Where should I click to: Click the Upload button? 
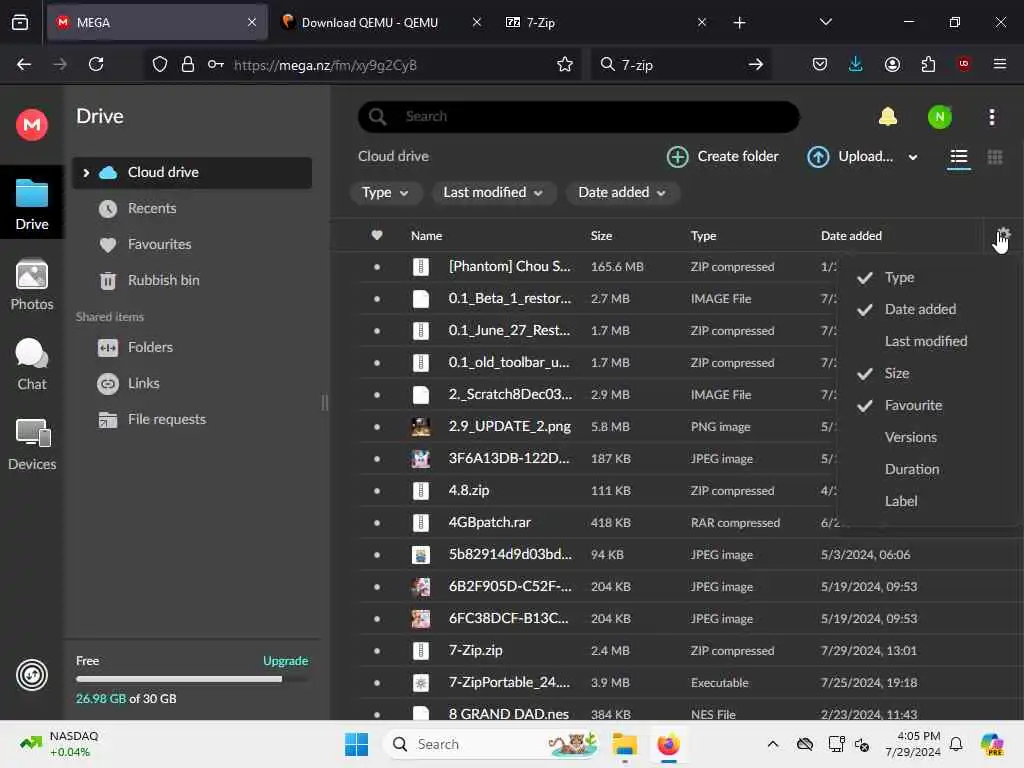[x=850, y=157]
